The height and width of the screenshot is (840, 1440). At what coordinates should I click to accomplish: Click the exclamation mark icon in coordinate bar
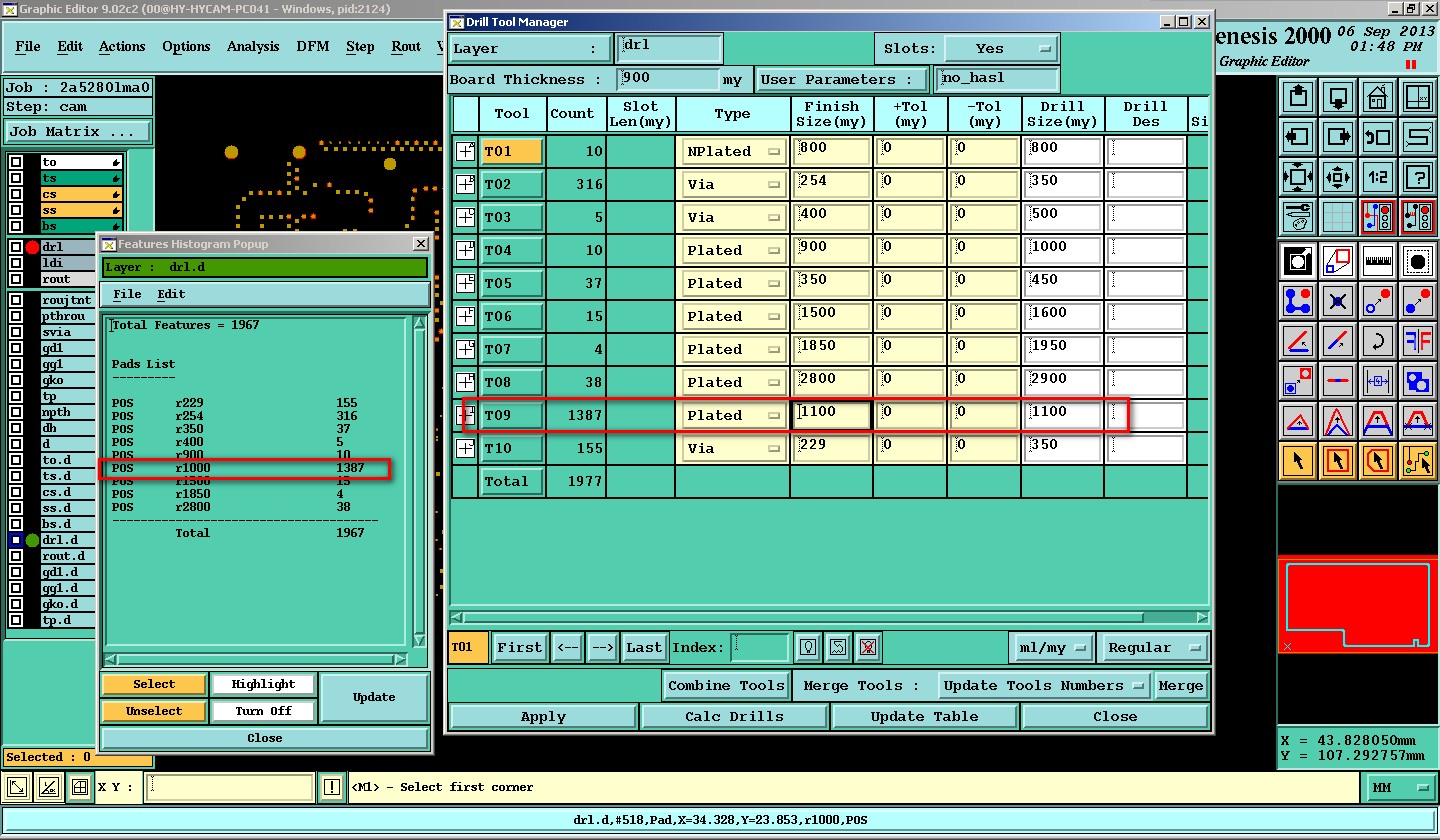tap(332, 788)
